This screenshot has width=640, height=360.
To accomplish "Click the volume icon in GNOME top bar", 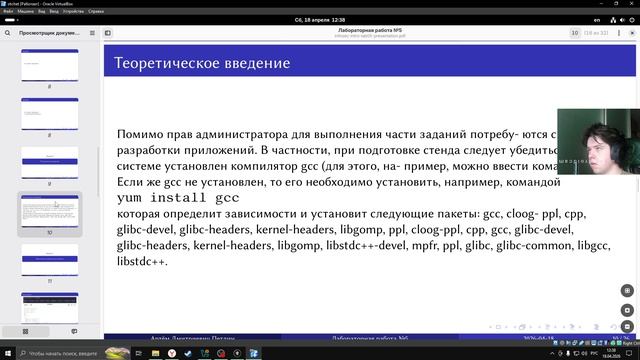I will coord(622,20).
